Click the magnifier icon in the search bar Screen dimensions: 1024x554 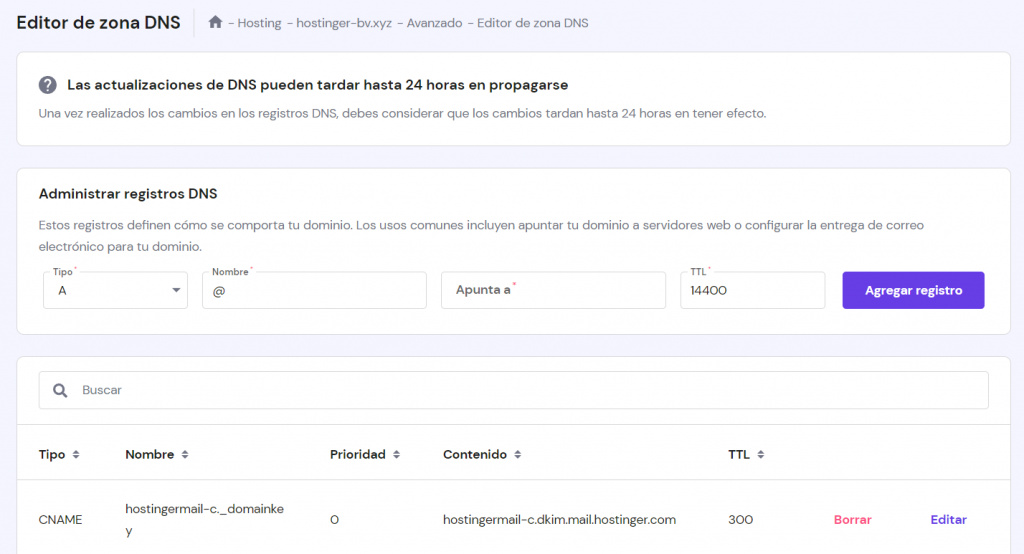tap(60, 390)
